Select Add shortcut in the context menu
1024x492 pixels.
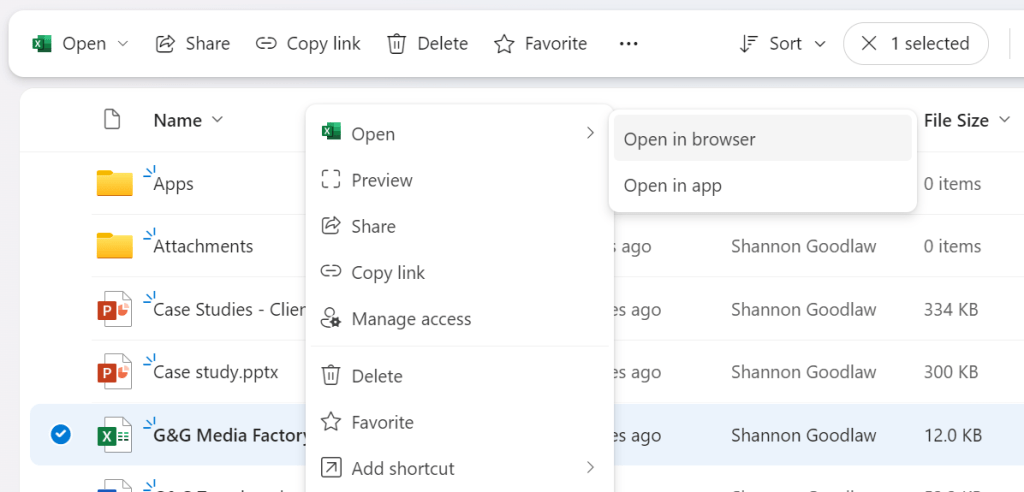pyautogui.click(x=460, y=468)
